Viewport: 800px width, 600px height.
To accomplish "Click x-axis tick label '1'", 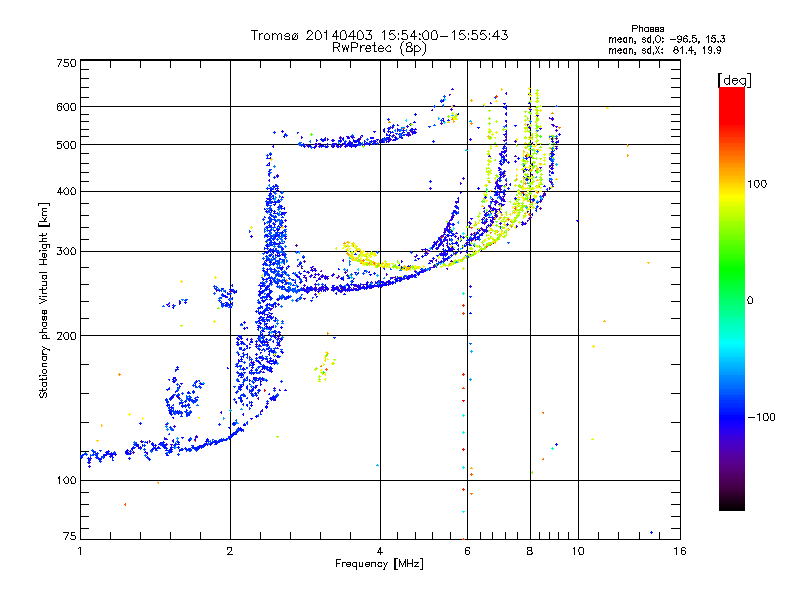I will coord(80,551).
